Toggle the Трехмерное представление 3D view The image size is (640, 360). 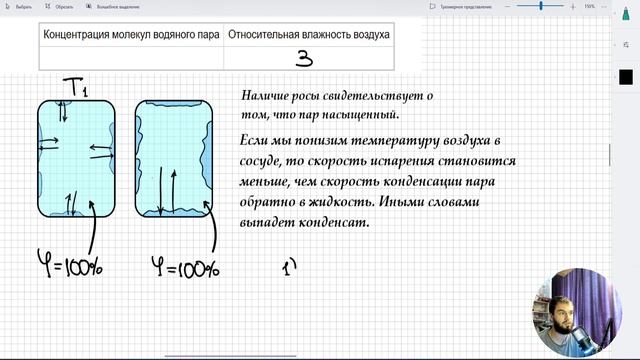461,7
